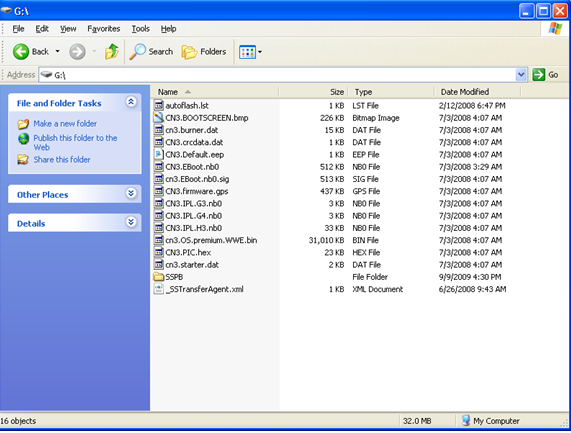Open the Forward button history dropdown arrow
The height and width of the screenshot is (433, 571).
tap(94, 51)
